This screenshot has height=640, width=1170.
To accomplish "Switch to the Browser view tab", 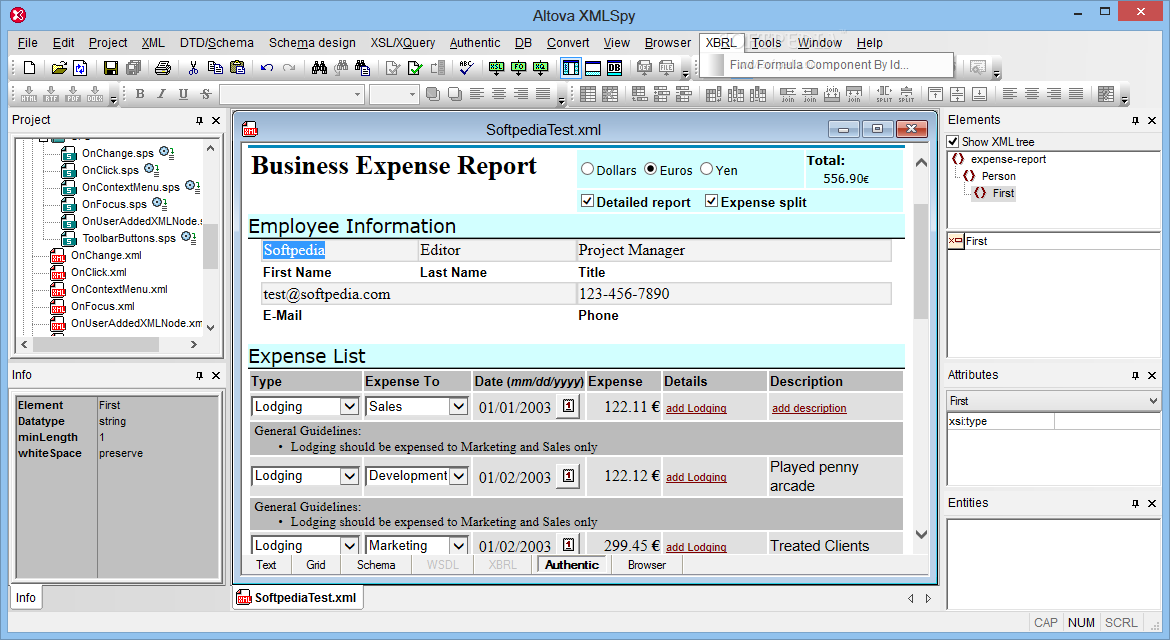I will point(647,565).
